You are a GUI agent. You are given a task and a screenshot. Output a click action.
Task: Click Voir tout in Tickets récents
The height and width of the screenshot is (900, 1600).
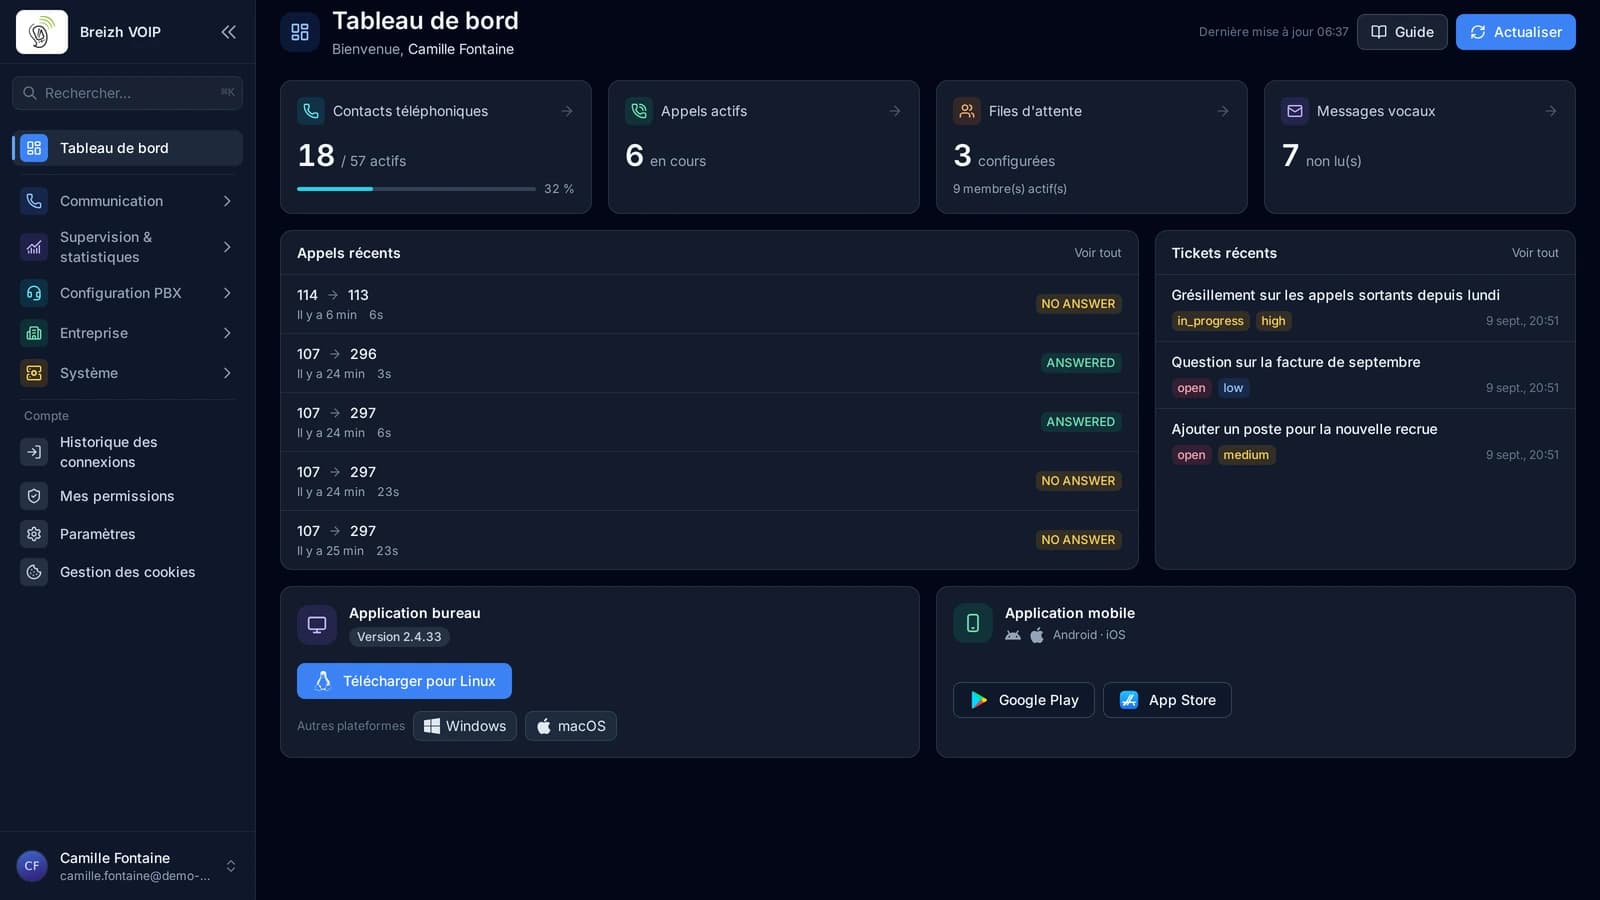pos(1535,253)
